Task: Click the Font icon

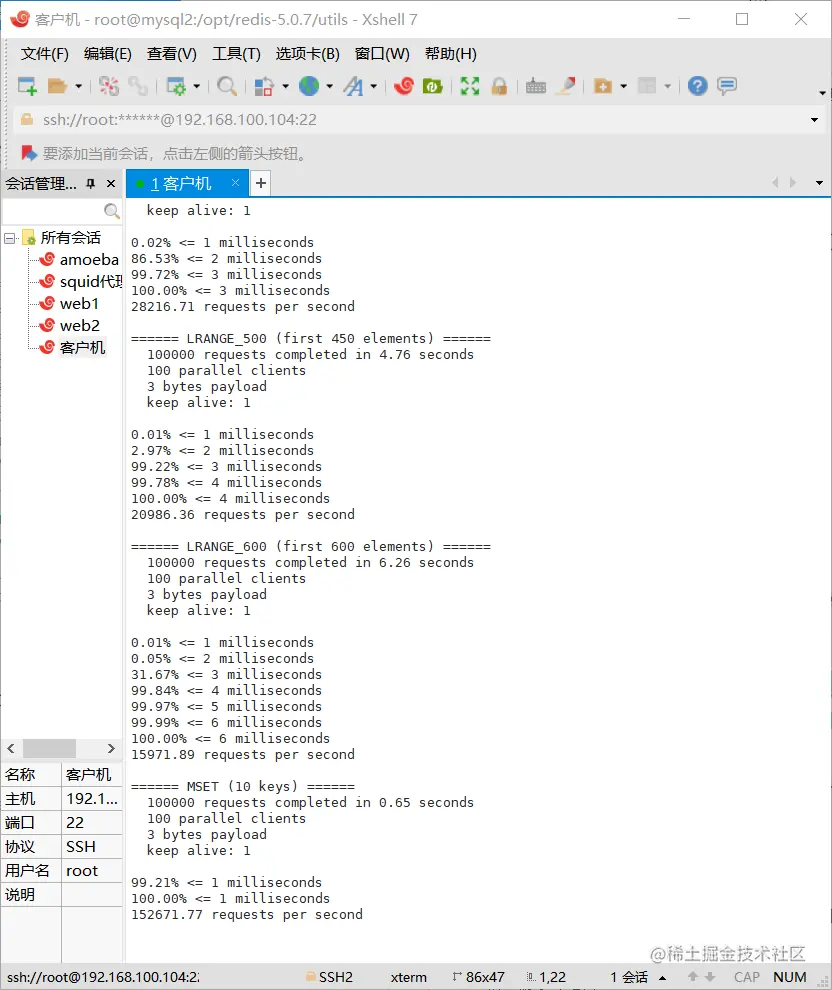Action: (353, 86)
